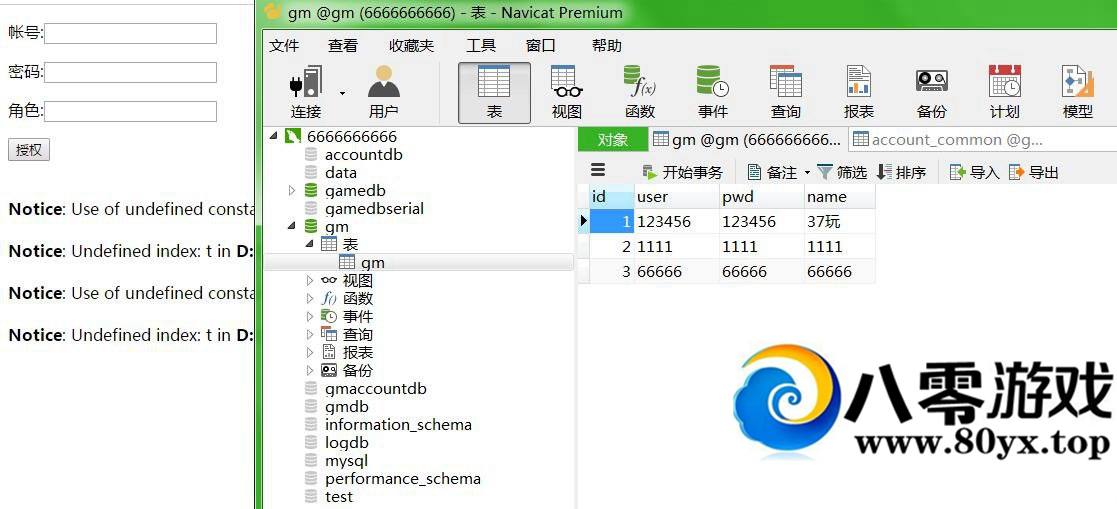1117x509 pixels.
Task: Open the 查询 (Query) toolbar icon
Action: tap(786, 92)
